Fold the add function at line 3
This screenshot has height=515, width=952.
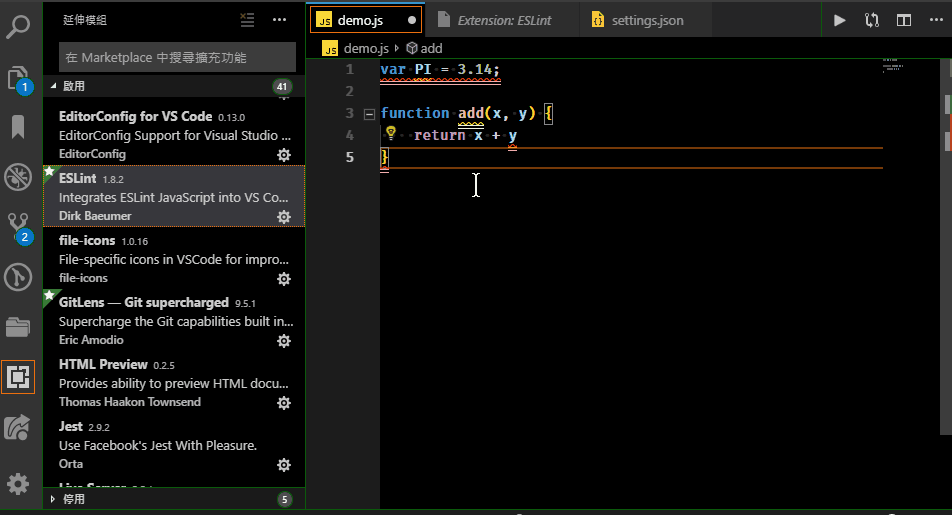click(369, 114)
